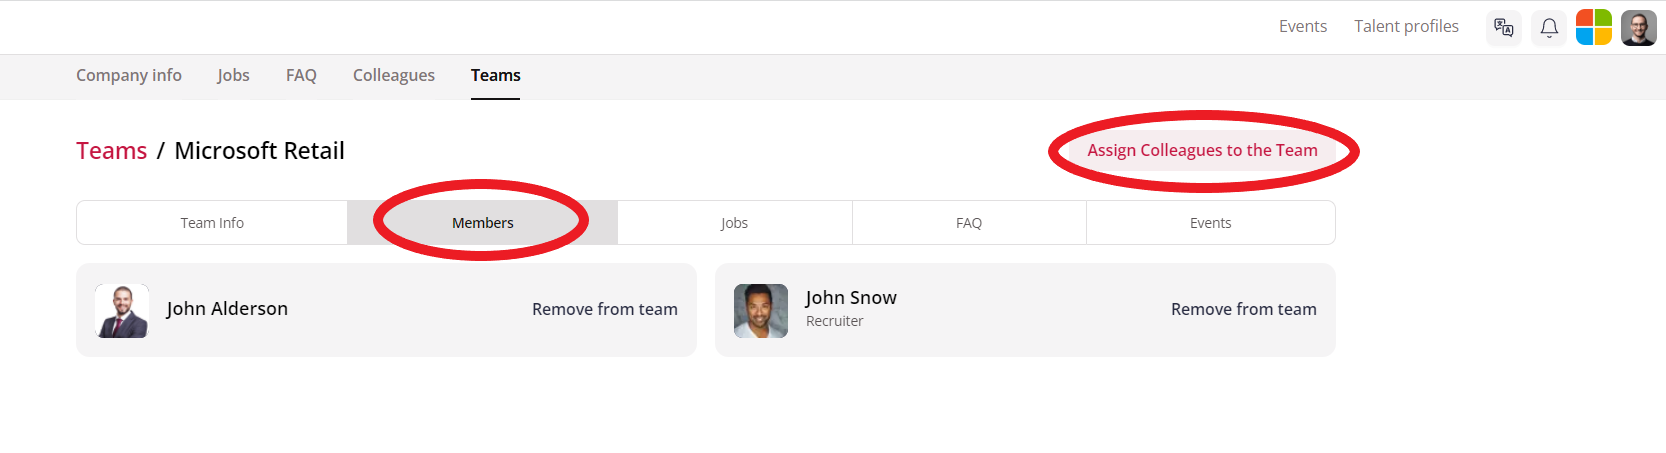Go to Colleagues navigation item
This screenshot has width=1666, height=453.
point(394,76)
